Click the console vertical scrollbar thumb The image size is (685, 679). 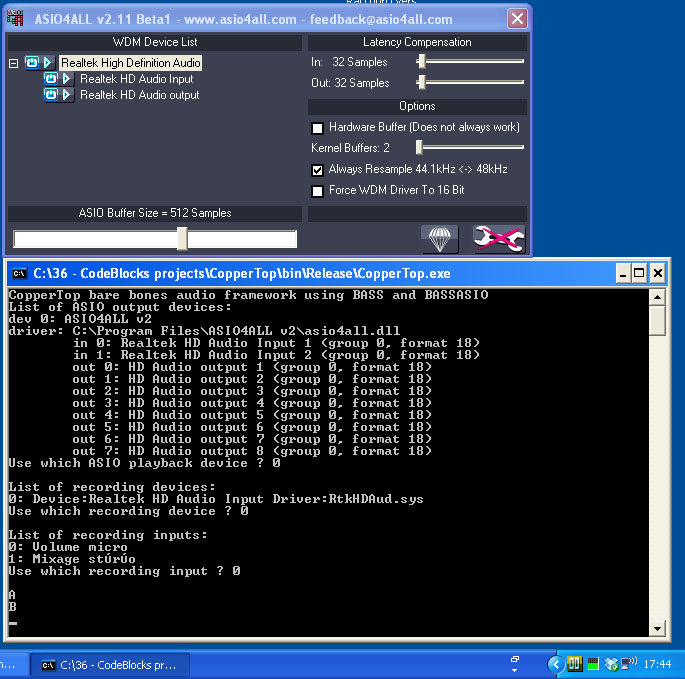coord(657,321)
